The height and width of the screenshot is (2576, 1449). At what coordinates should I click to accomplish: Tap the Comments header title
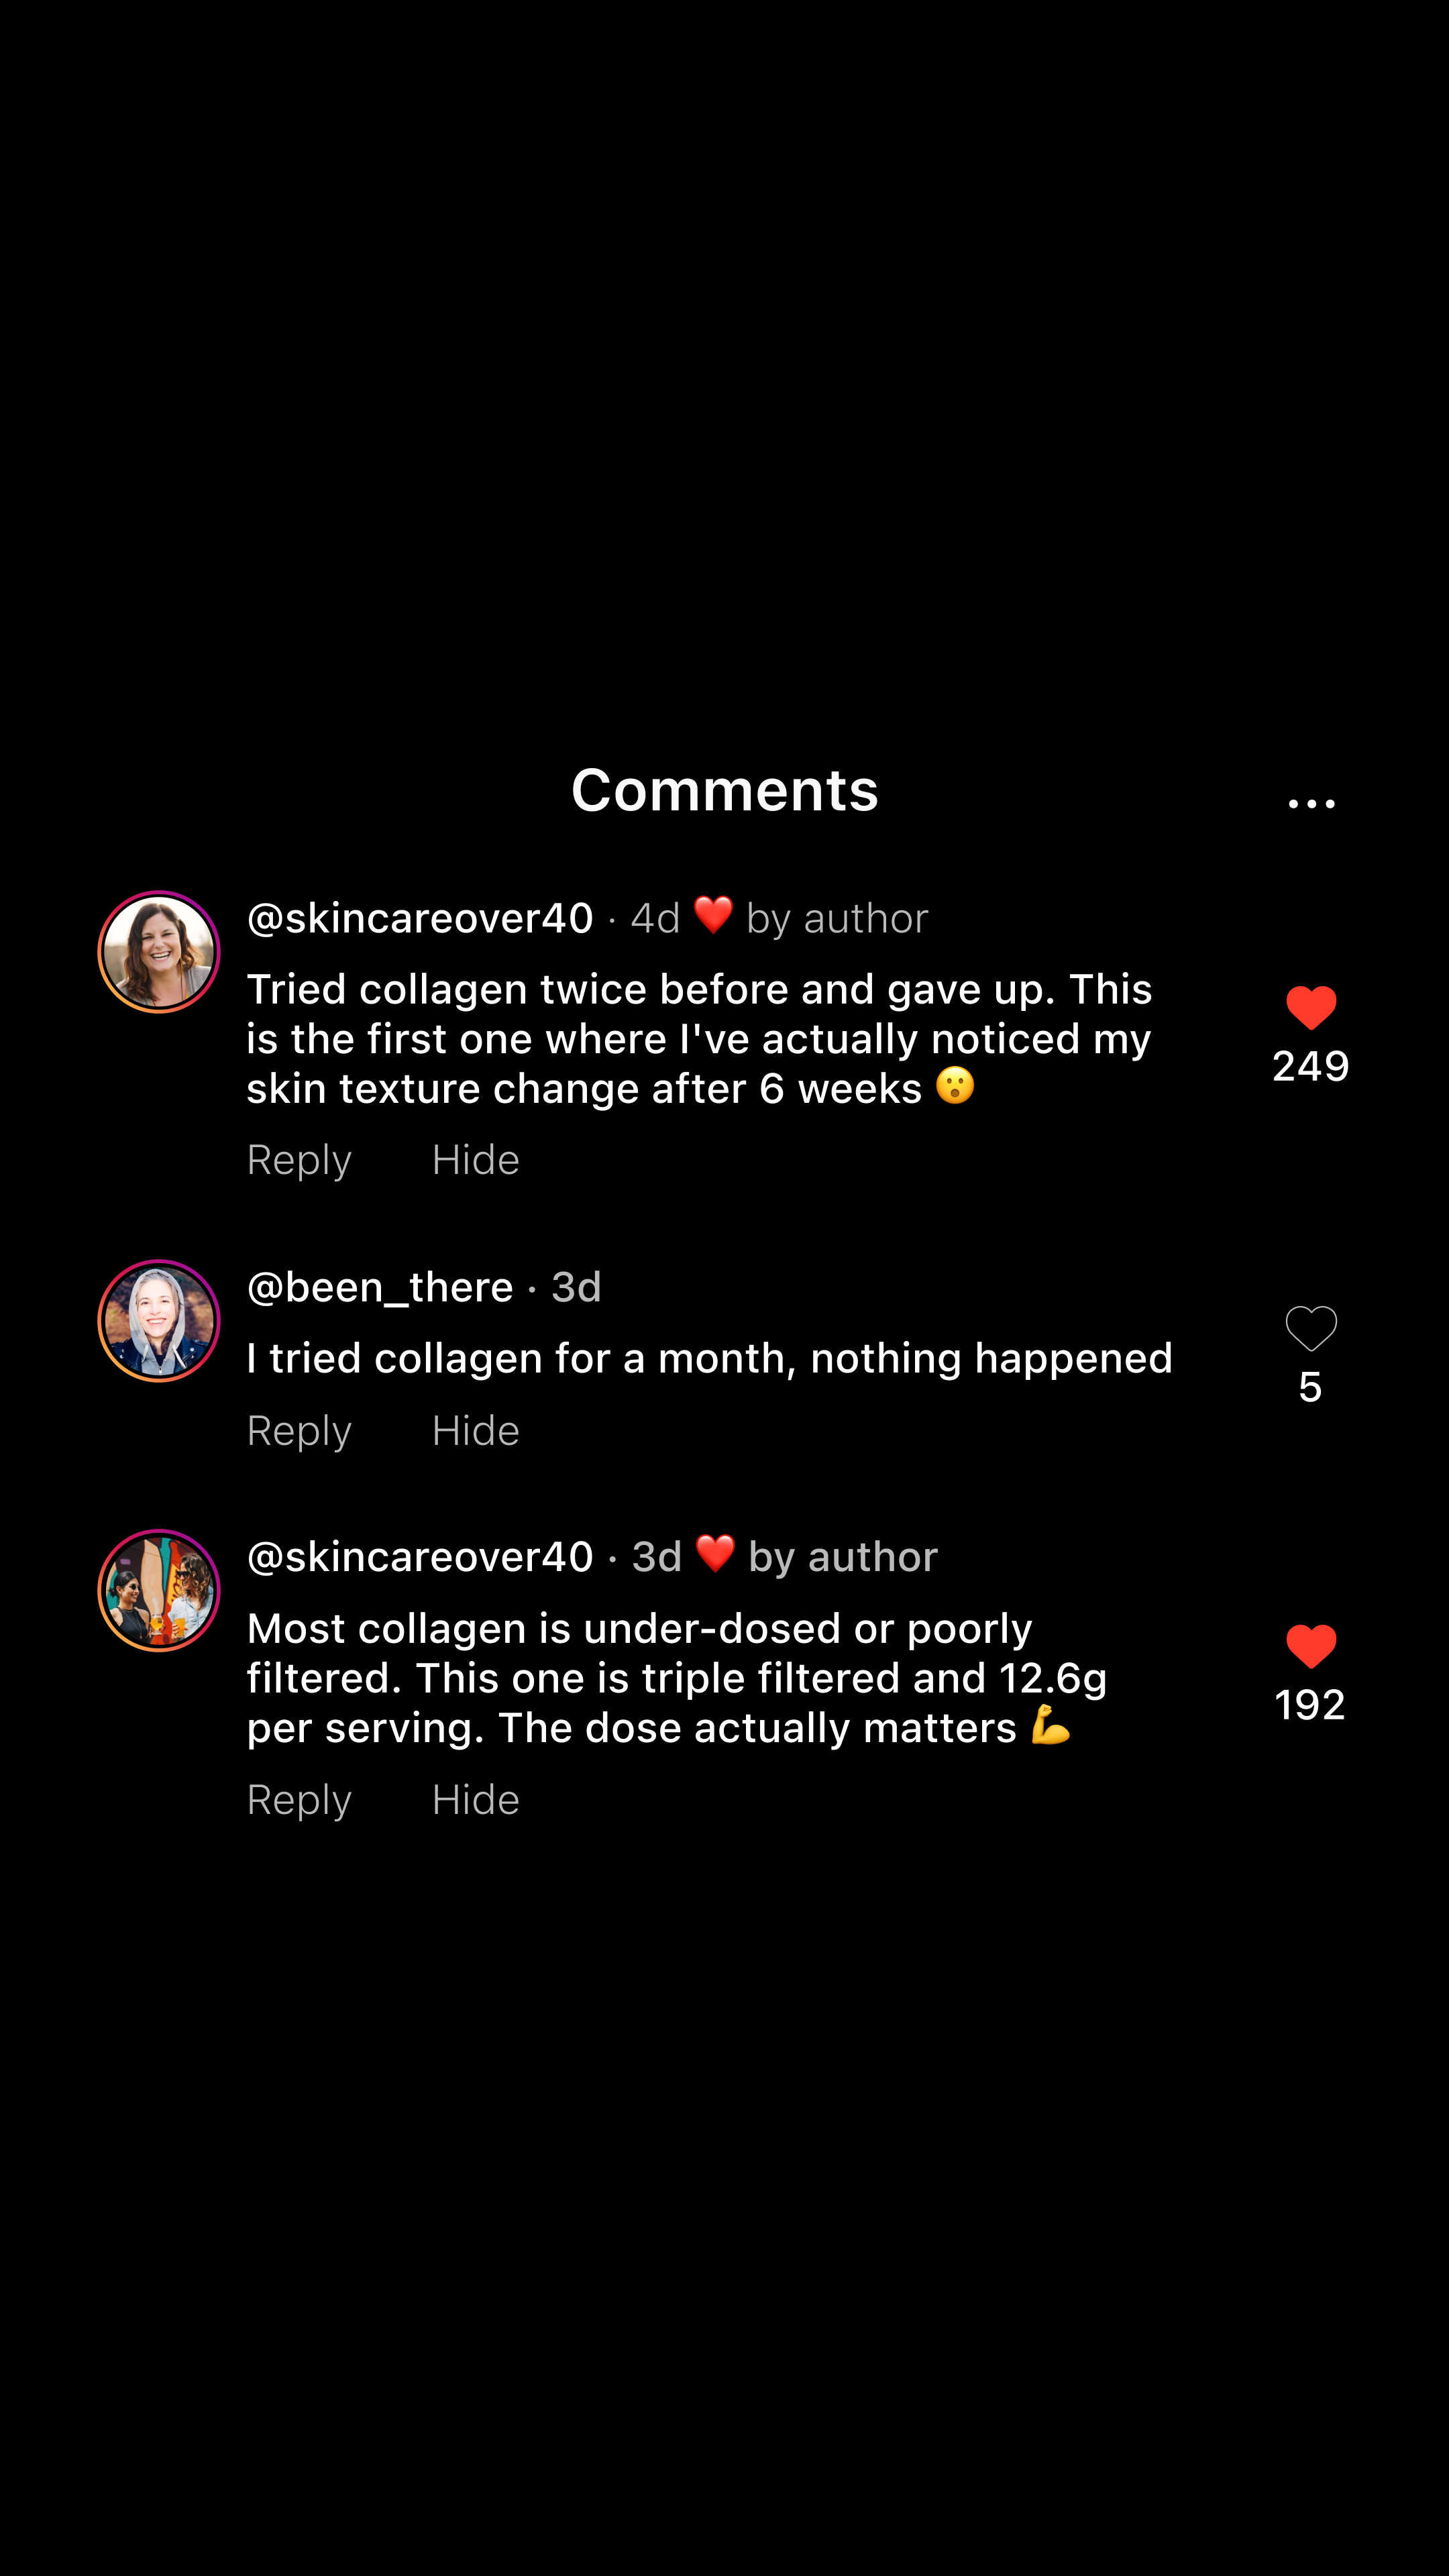tap(725, 790)
